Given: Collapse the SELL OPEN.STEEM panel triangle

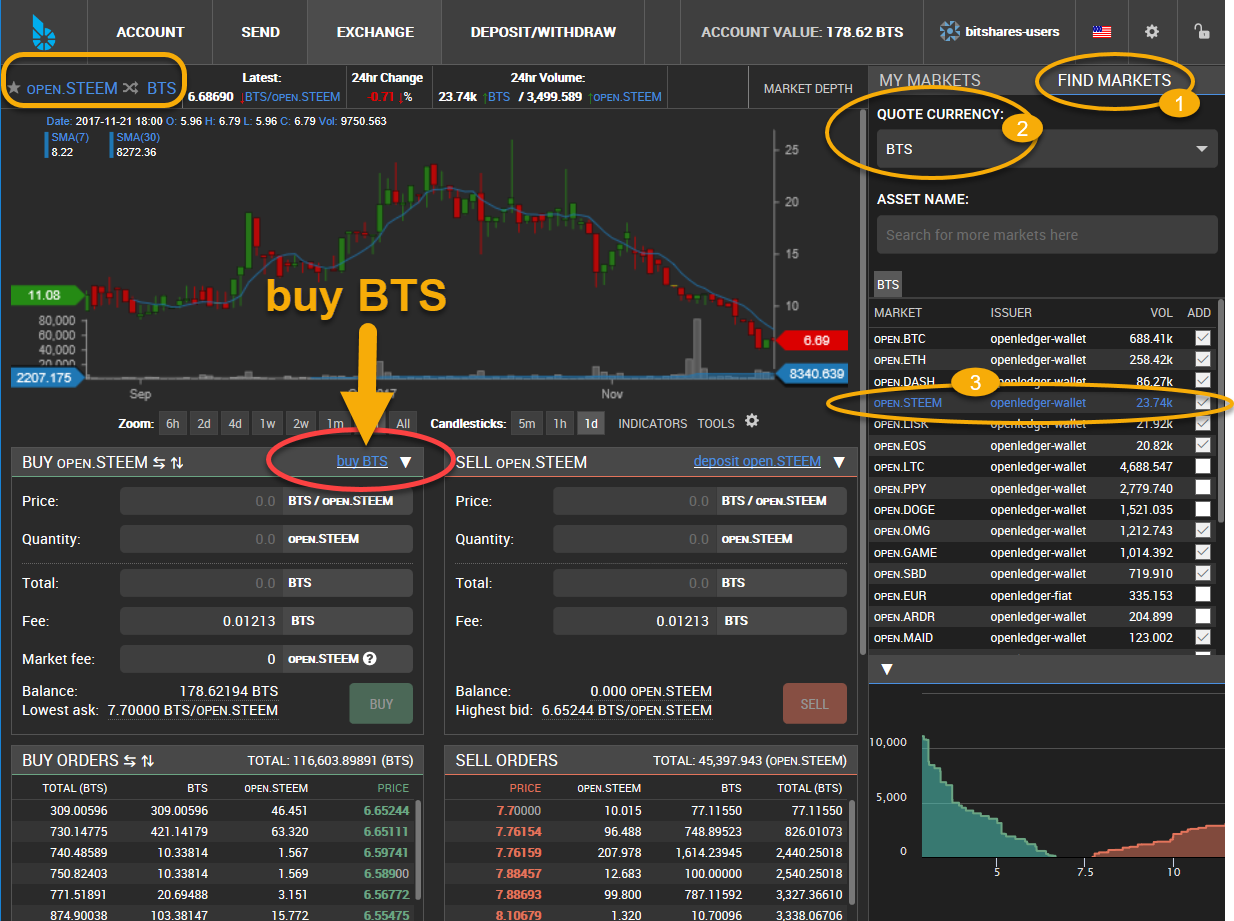Looking at the screenshot, I should [839, 462].
